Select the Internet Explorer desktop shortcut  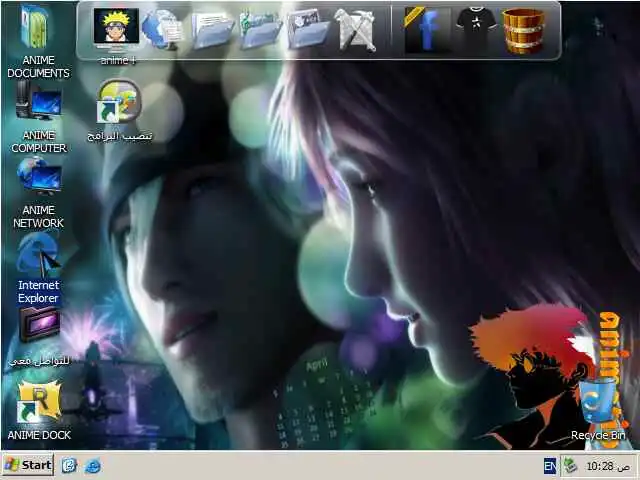(x=39, y=269)
